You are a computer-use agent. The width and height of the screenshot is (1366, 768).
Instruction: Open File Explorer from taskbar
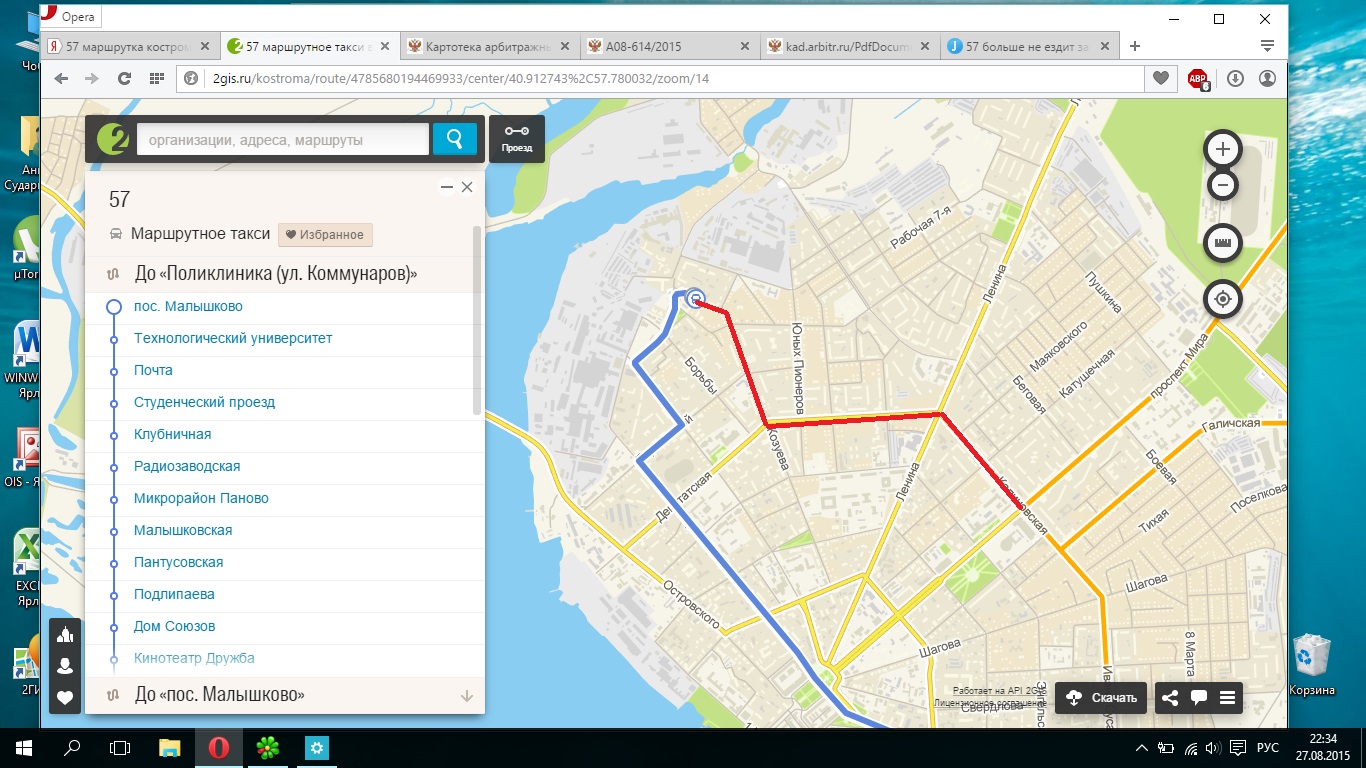170,747
